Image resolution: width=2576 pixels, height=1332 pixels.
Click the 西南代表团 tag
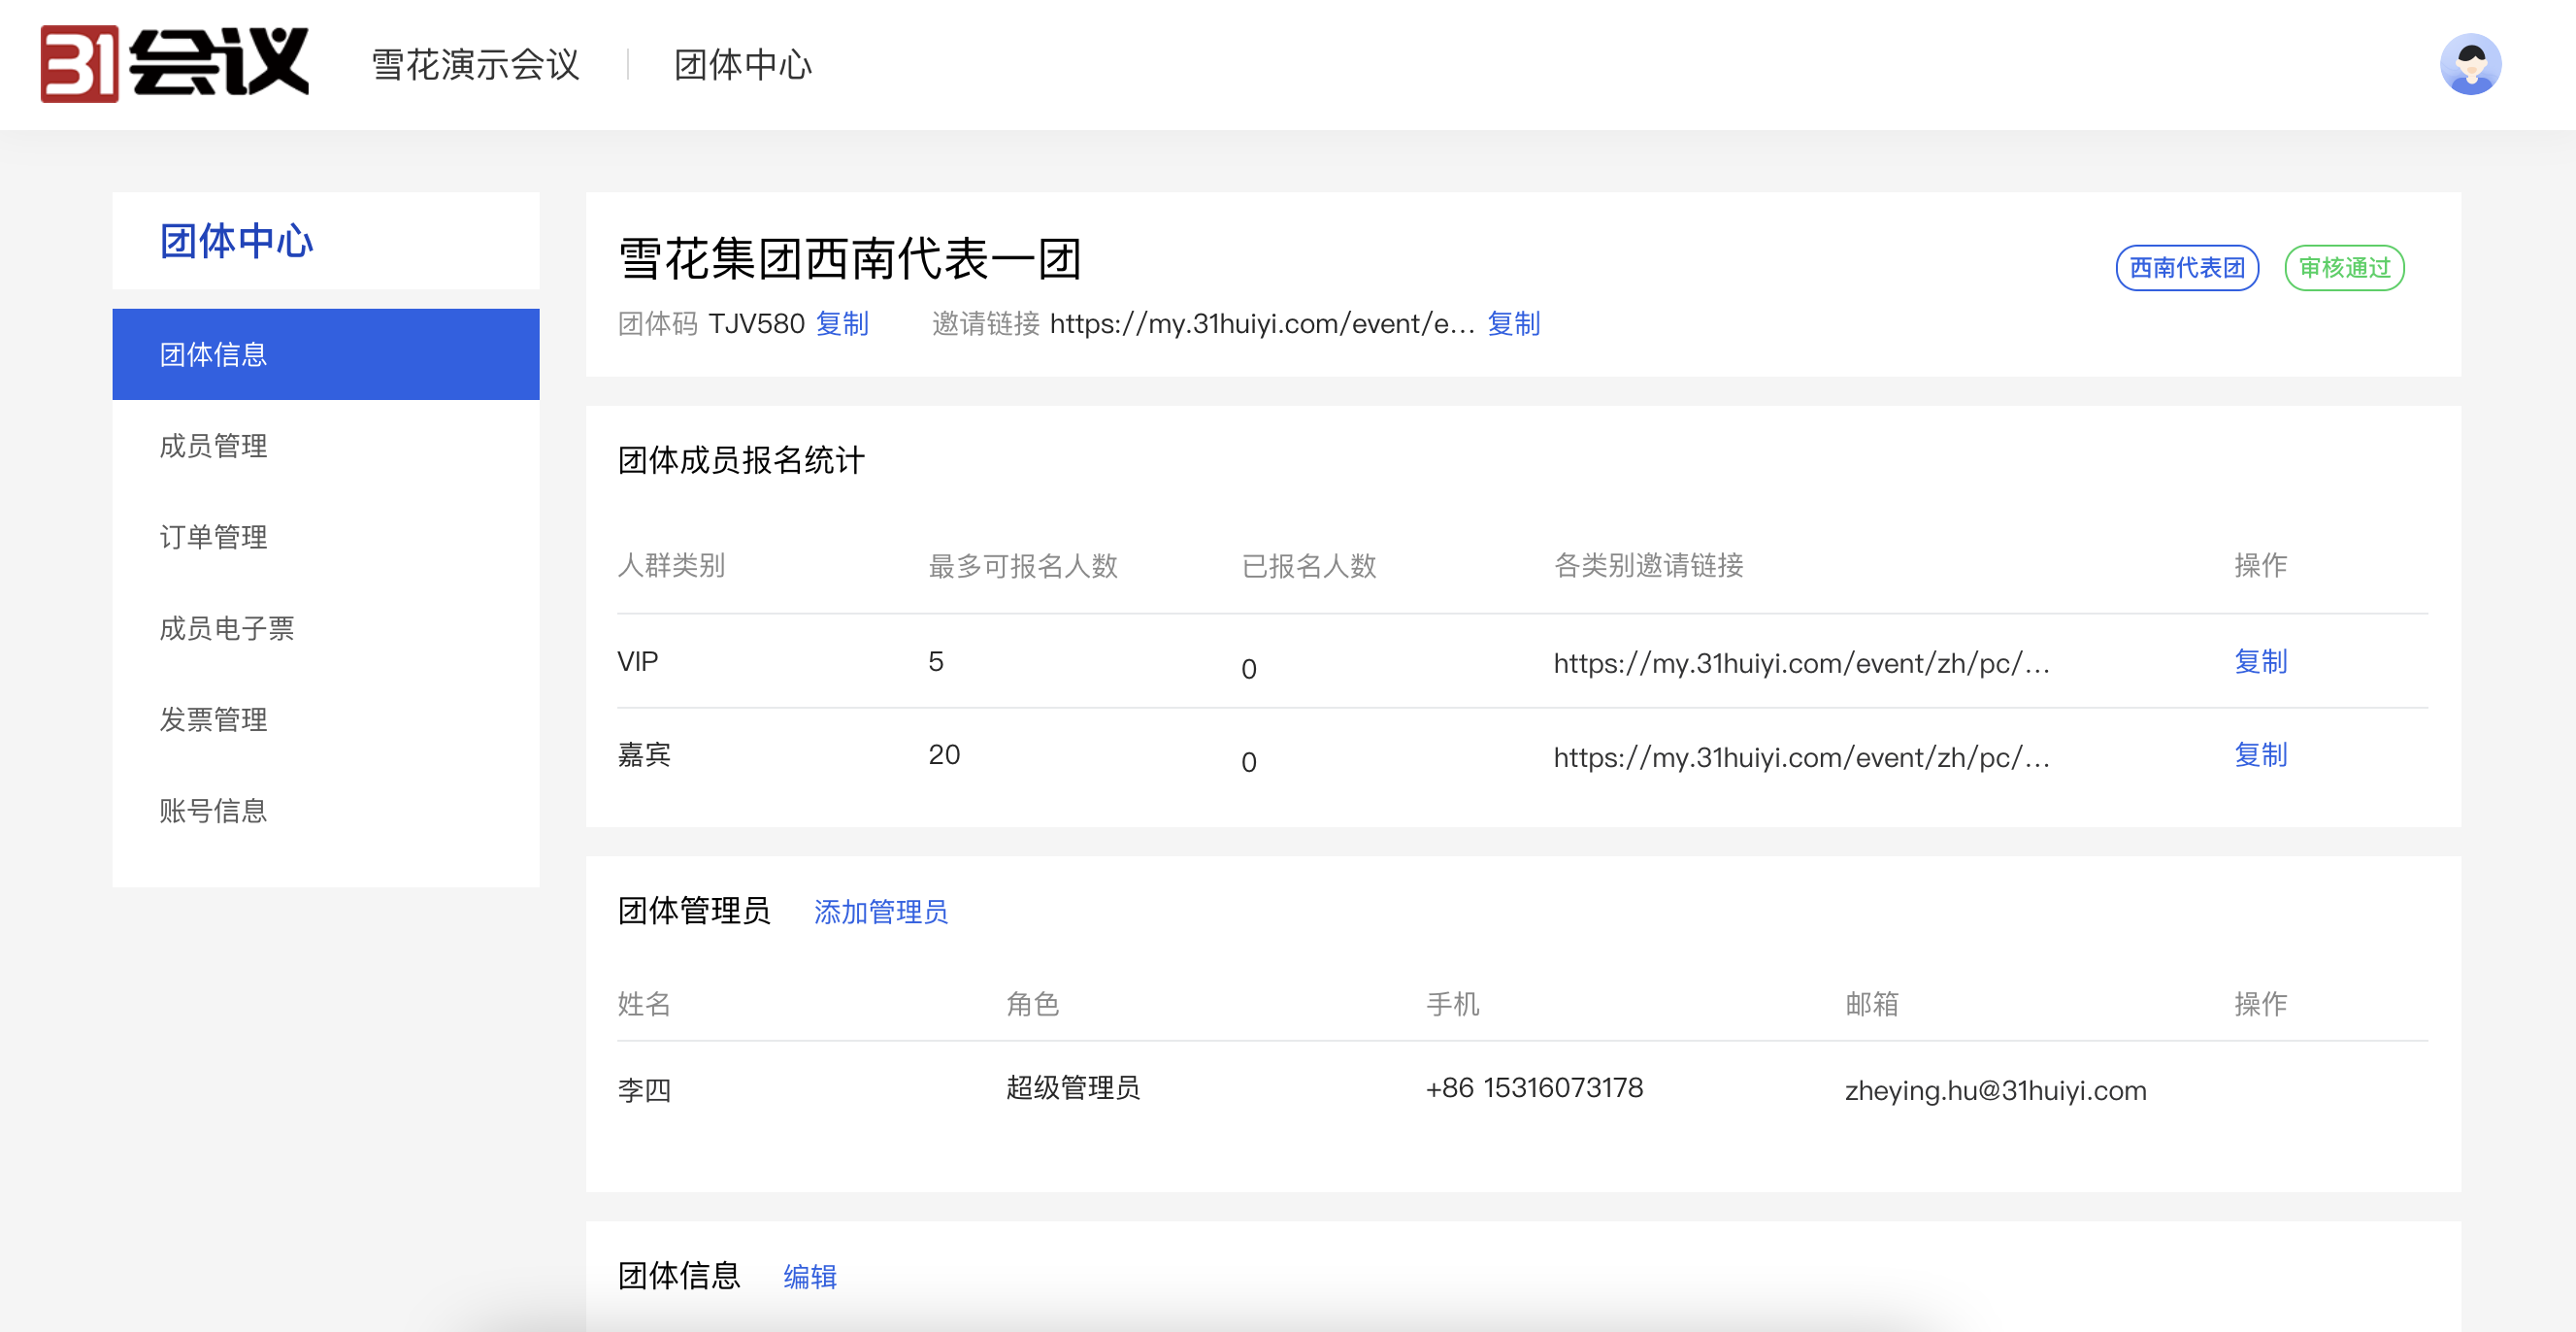point(2187,268)
